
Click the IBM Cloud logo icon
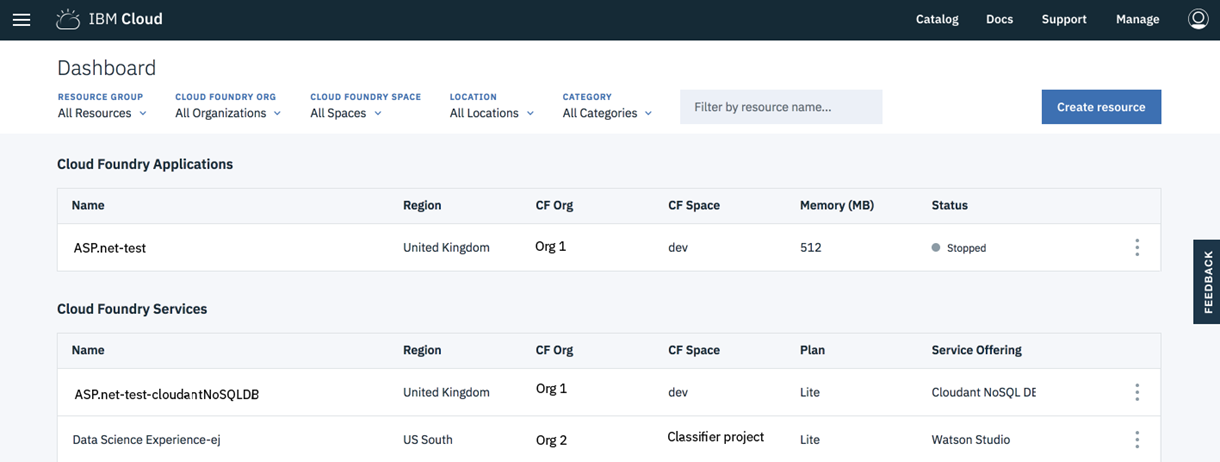[68, 19]
